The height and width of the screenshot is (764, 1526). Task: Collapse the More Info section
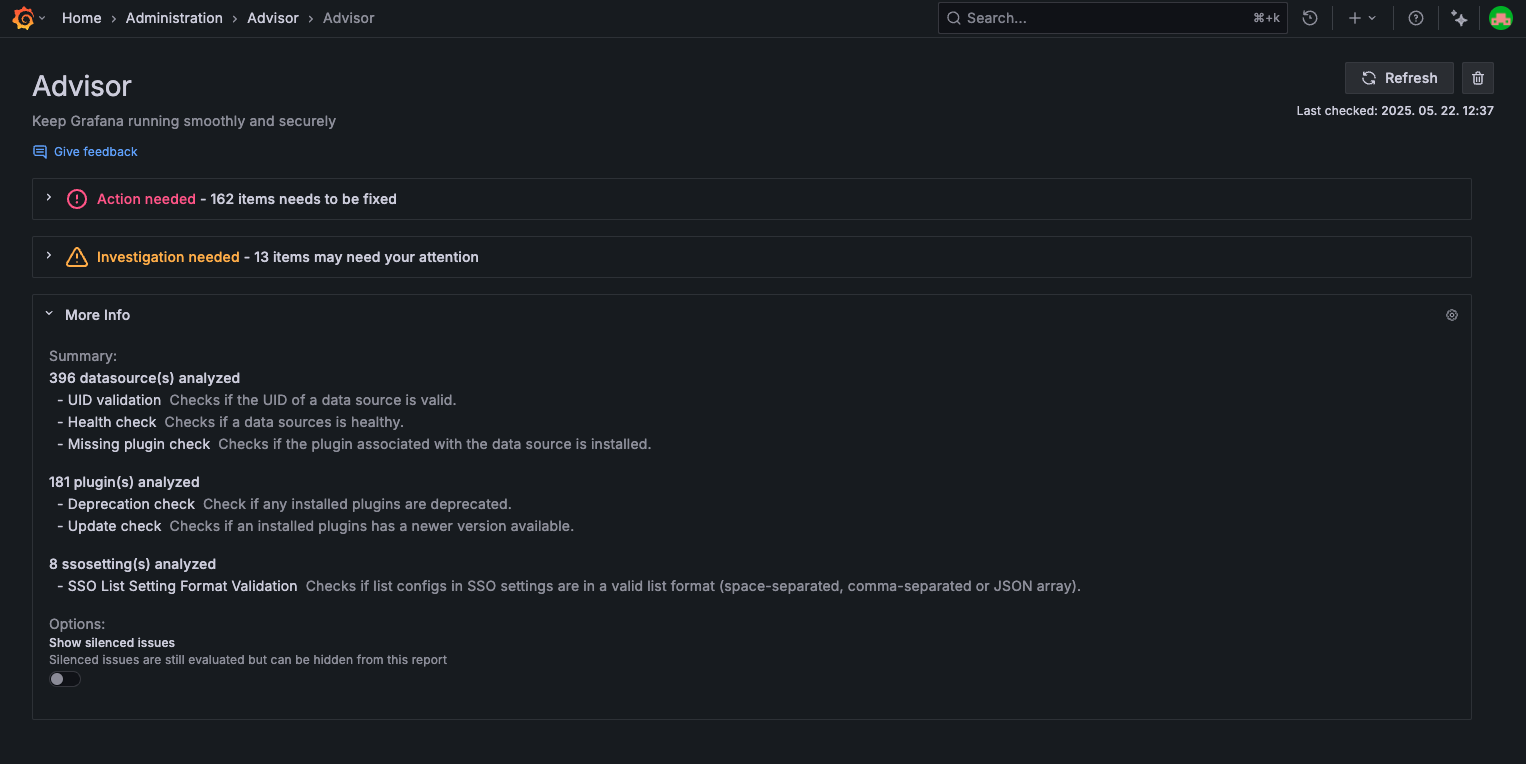(x=49, y=312)
